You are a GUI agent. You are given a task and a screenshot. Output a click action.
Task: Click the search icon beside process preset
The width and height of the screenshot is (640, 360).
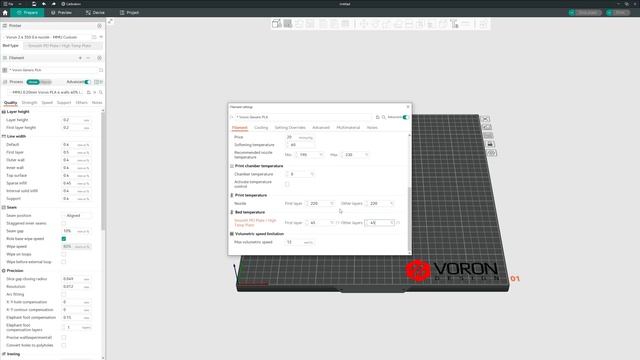click(101, 93)
